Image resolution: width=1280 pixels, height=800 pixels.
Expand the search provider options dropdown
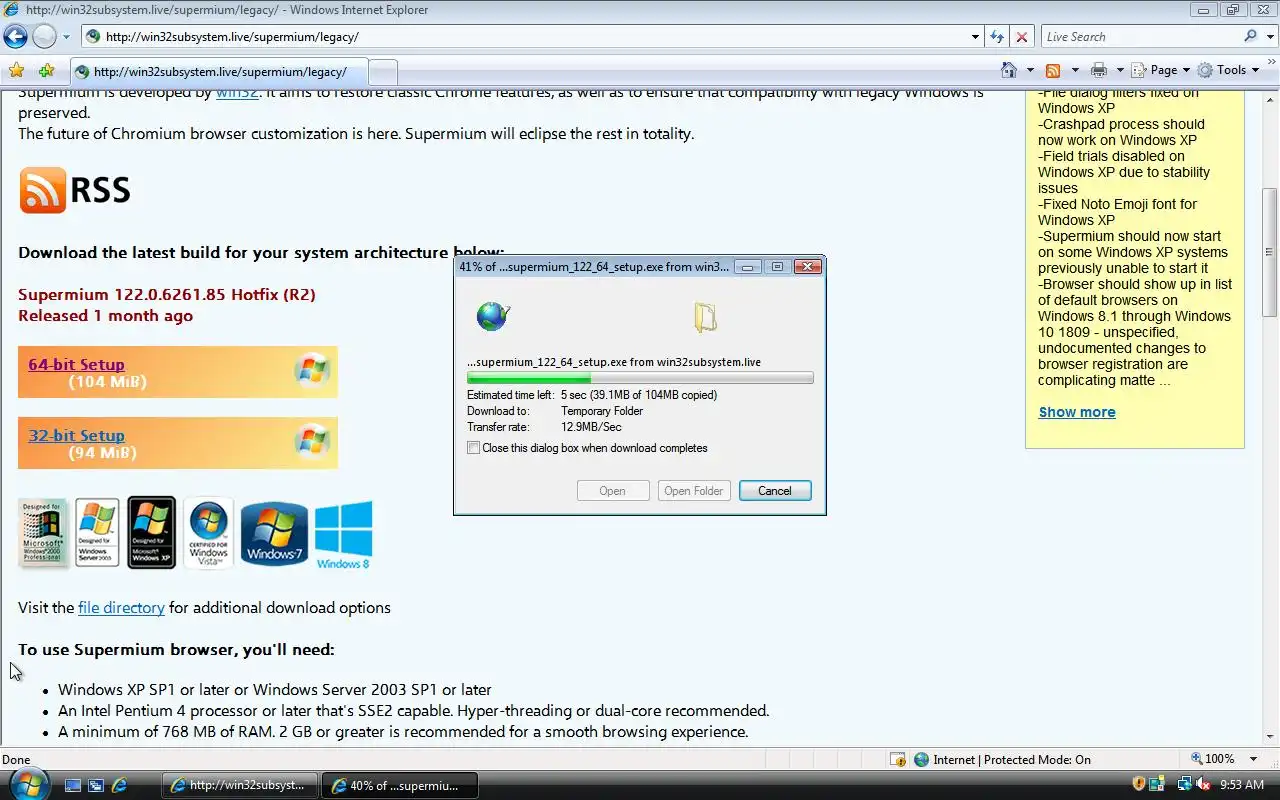click(x=1268, y=37)
